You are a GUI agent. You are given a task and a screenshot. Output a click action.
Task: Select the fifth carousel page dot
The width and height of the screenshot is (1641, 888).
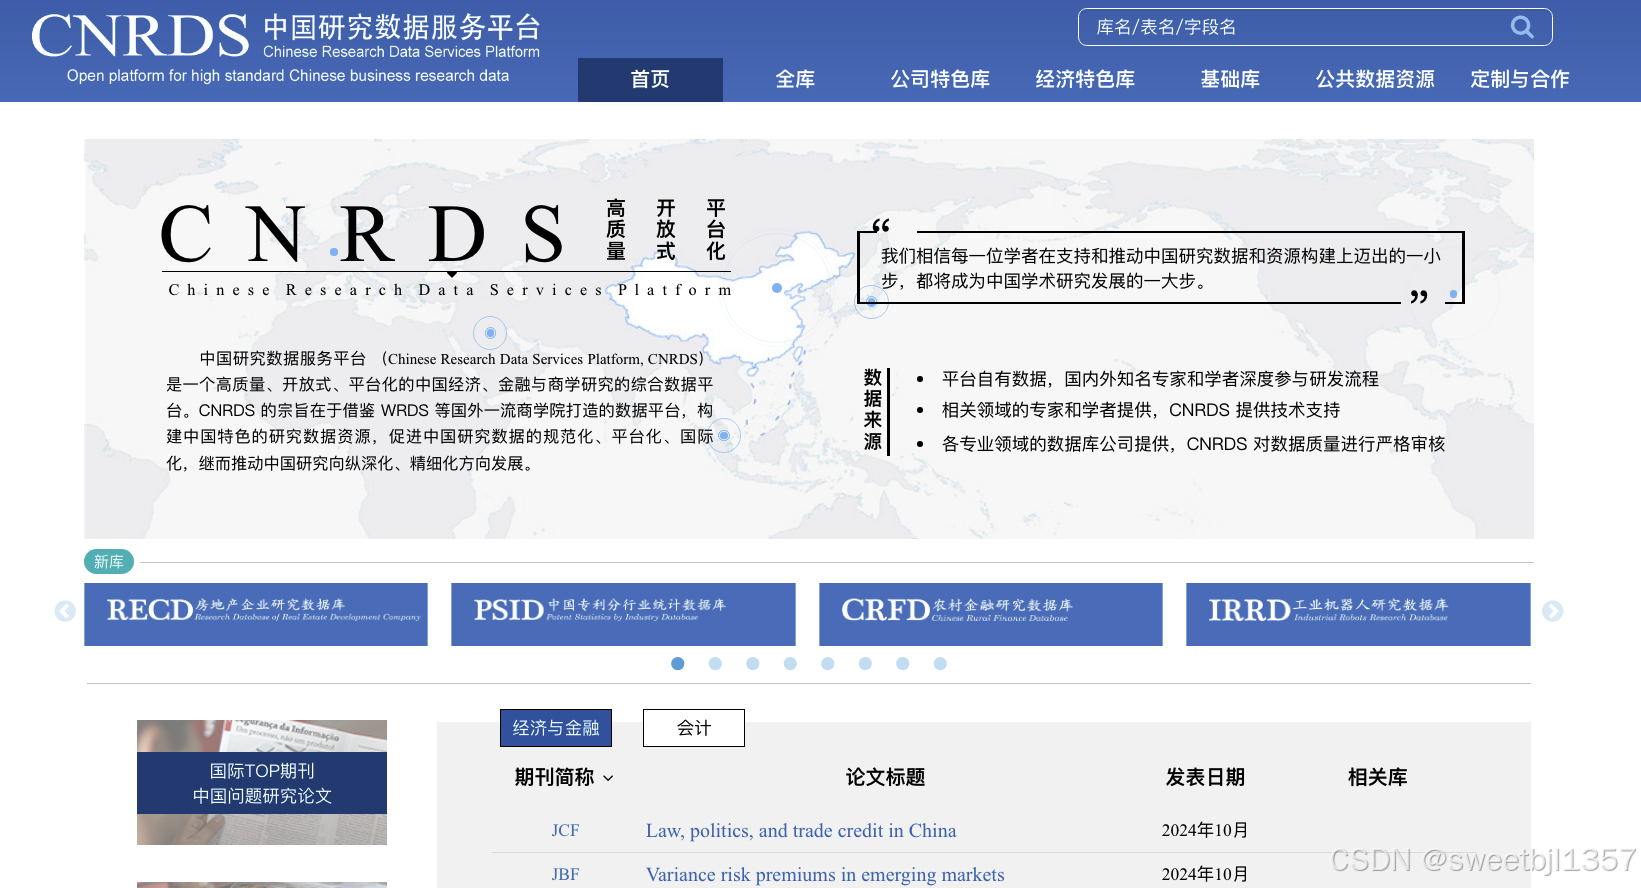828,663
